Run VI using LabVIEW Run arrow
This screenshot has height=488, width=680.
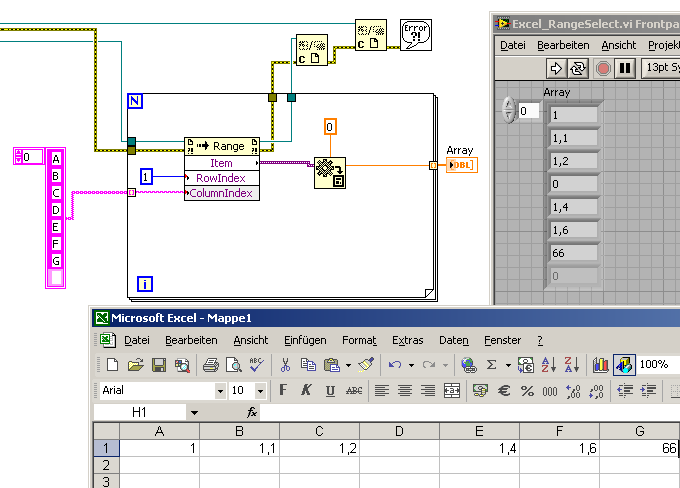556,69
